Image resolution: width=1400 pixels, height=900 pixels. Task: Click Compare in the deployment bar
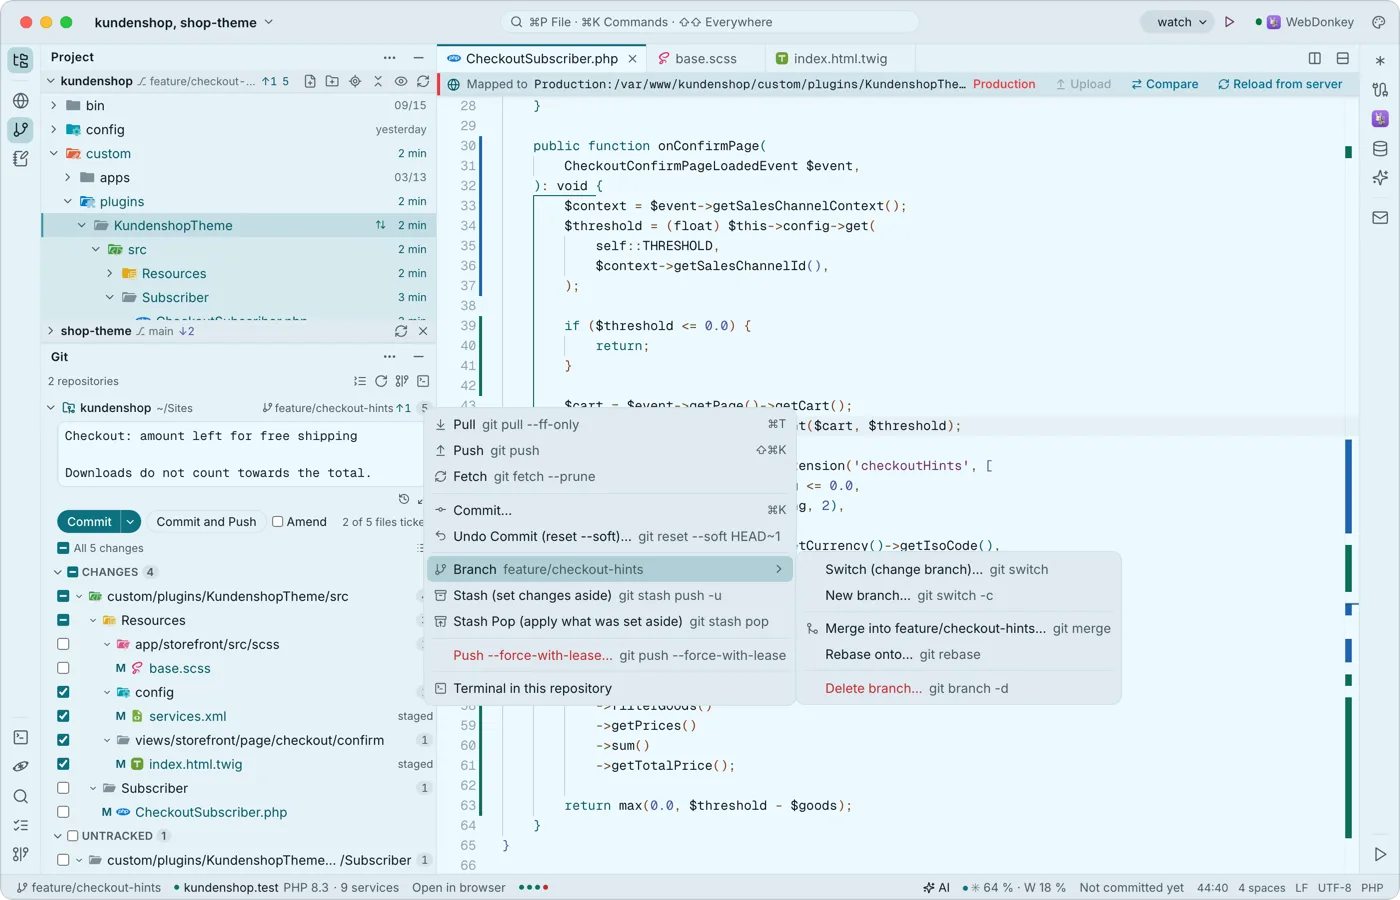[x=1164, y=84]
